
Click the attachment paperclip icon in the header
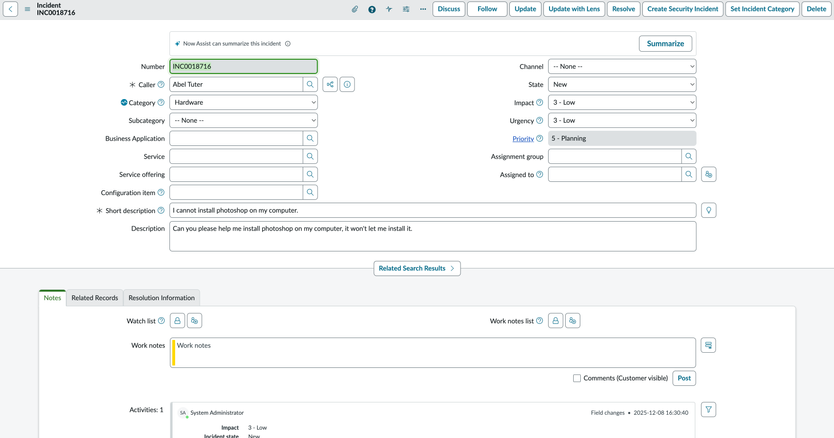click(354, 9)
